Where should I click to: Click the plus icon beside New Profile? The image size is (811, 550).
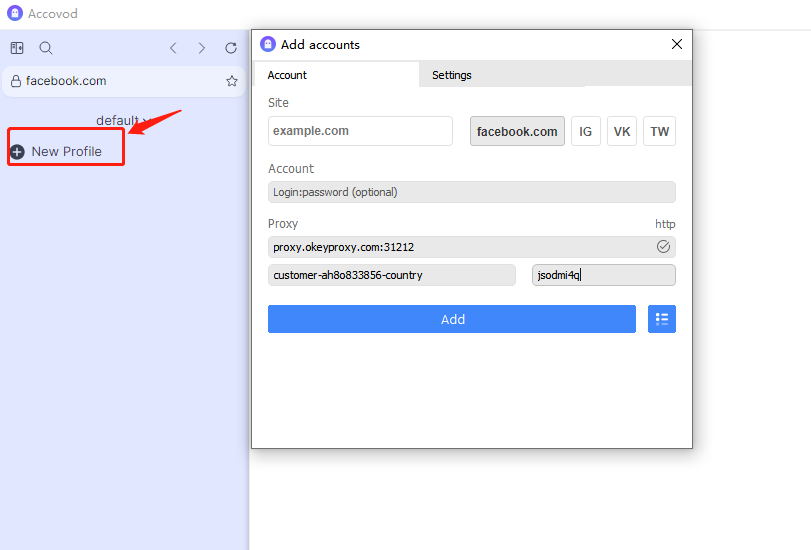(17, 152)
